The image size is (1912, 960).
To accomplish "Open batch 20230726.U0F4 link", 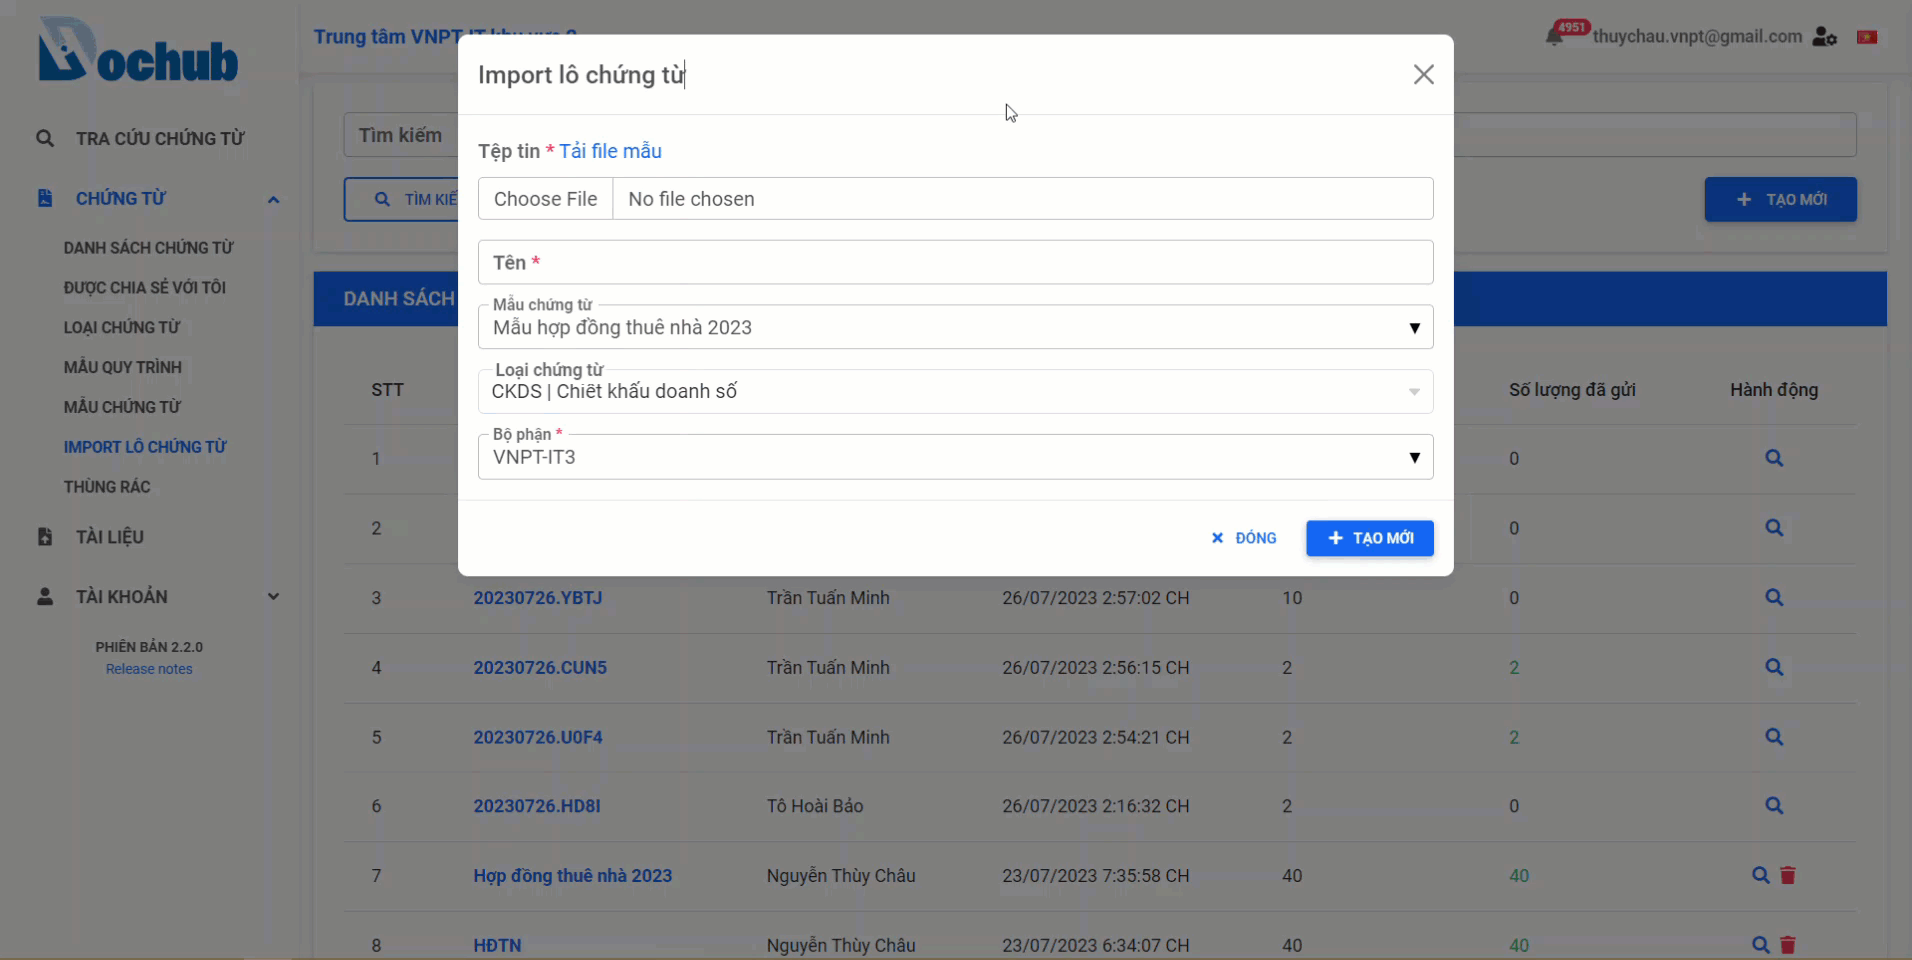I will click(x=538, y=737).
